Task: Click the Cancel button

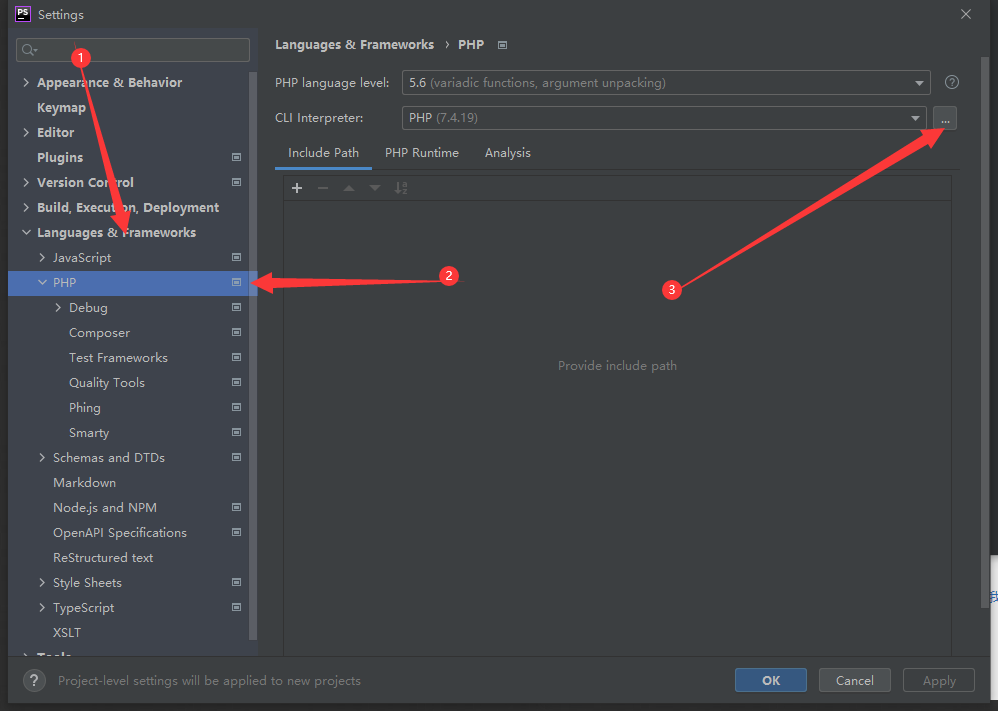Action: point(854,680)
